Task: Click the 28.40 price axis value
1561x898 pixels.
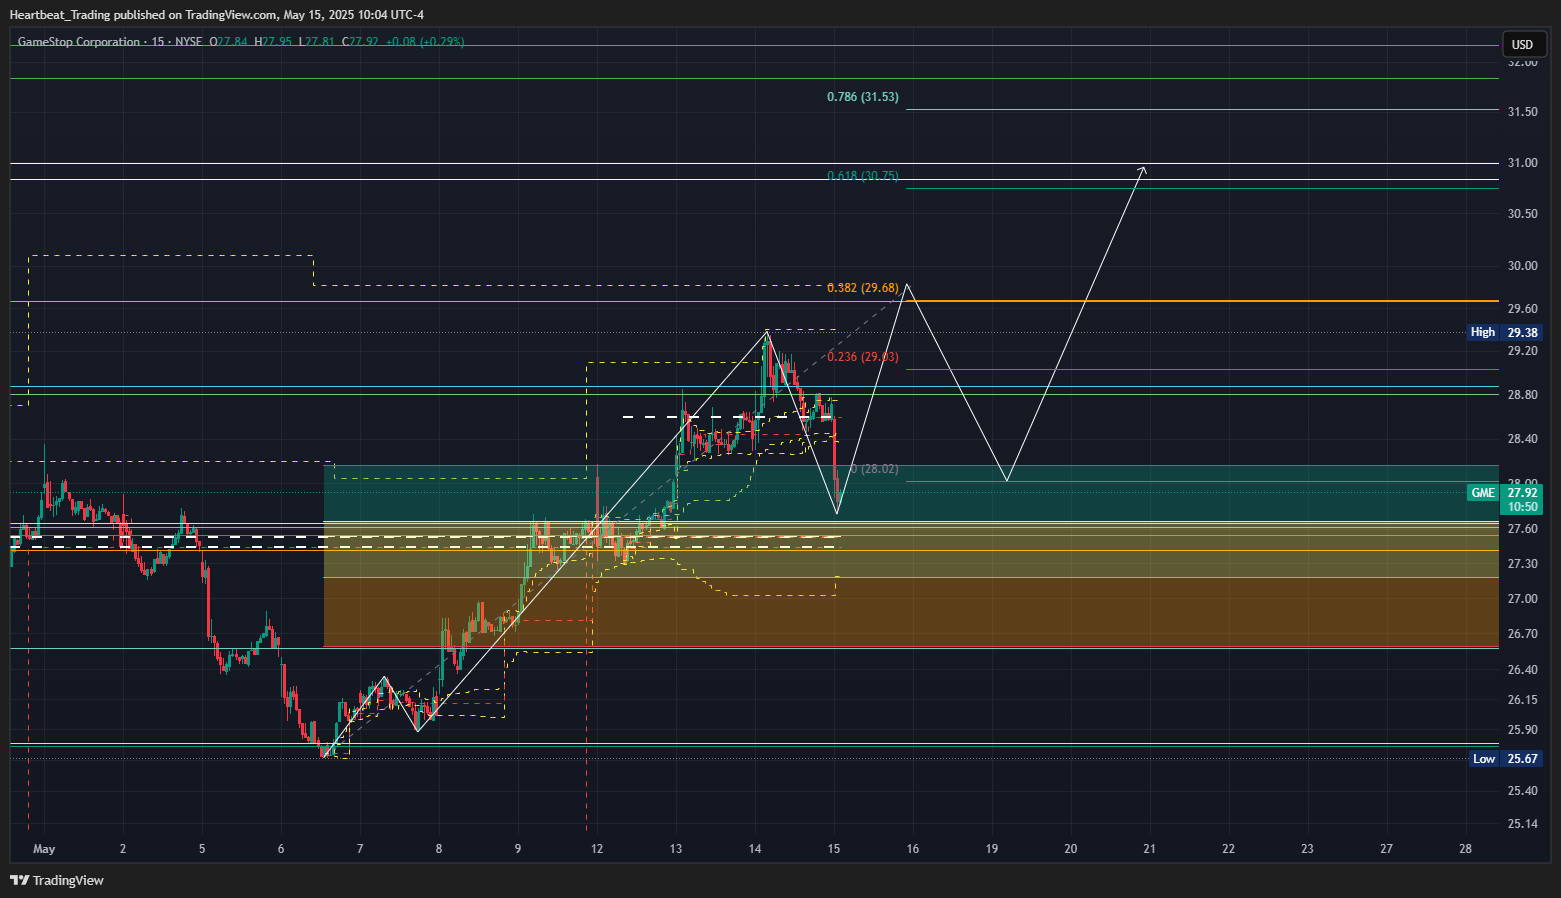Action: coord(1522,439)
